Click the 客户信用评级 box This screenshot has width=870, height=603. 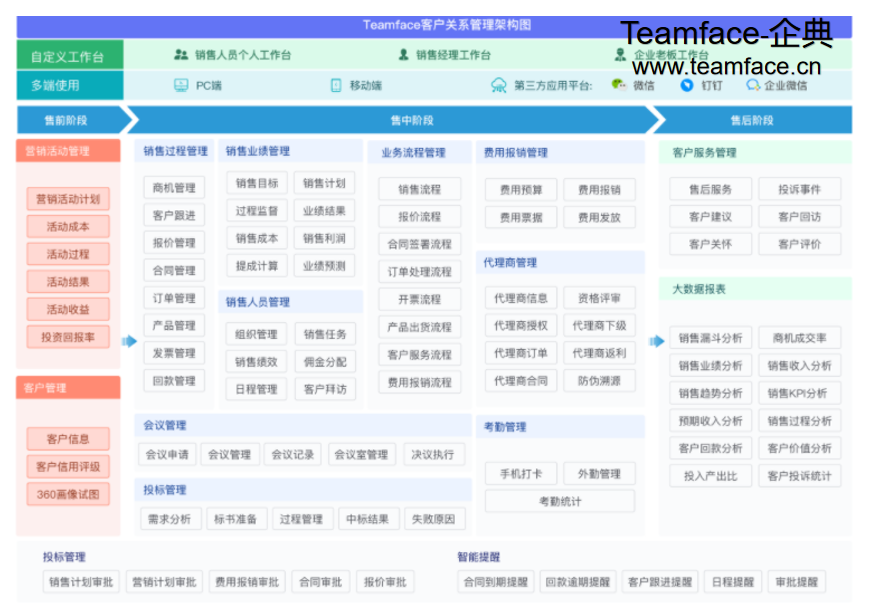click(68, 467)
